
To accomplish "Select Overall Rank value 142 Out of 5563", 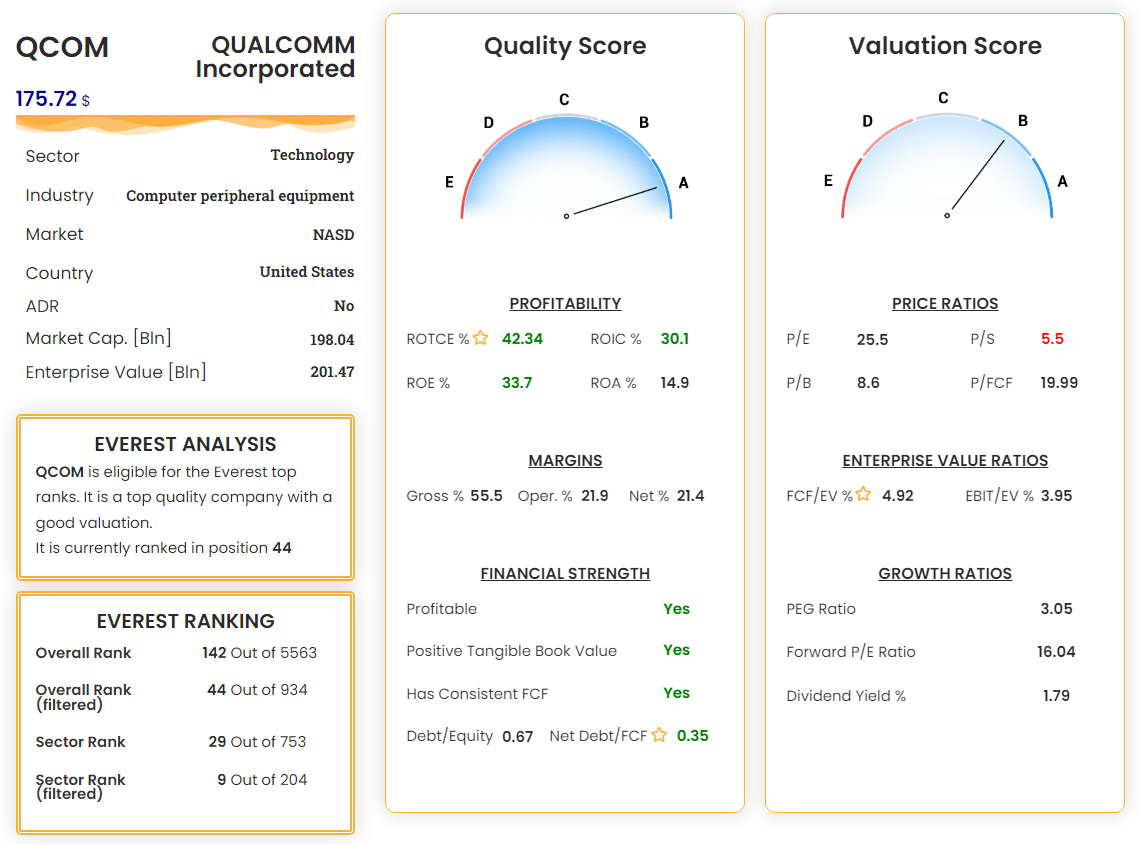I will tap(260, 653).
